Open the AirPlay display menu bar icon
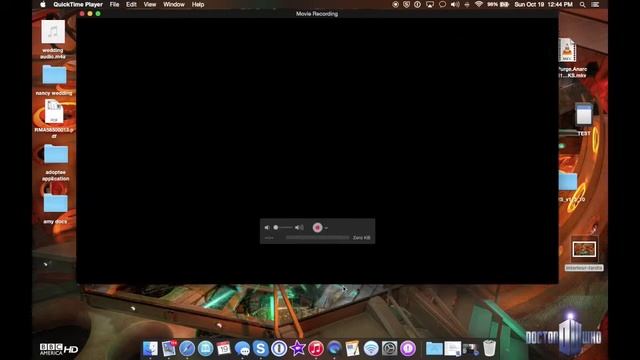The height and width of the screenshot is (360, 640). [430, 4]
